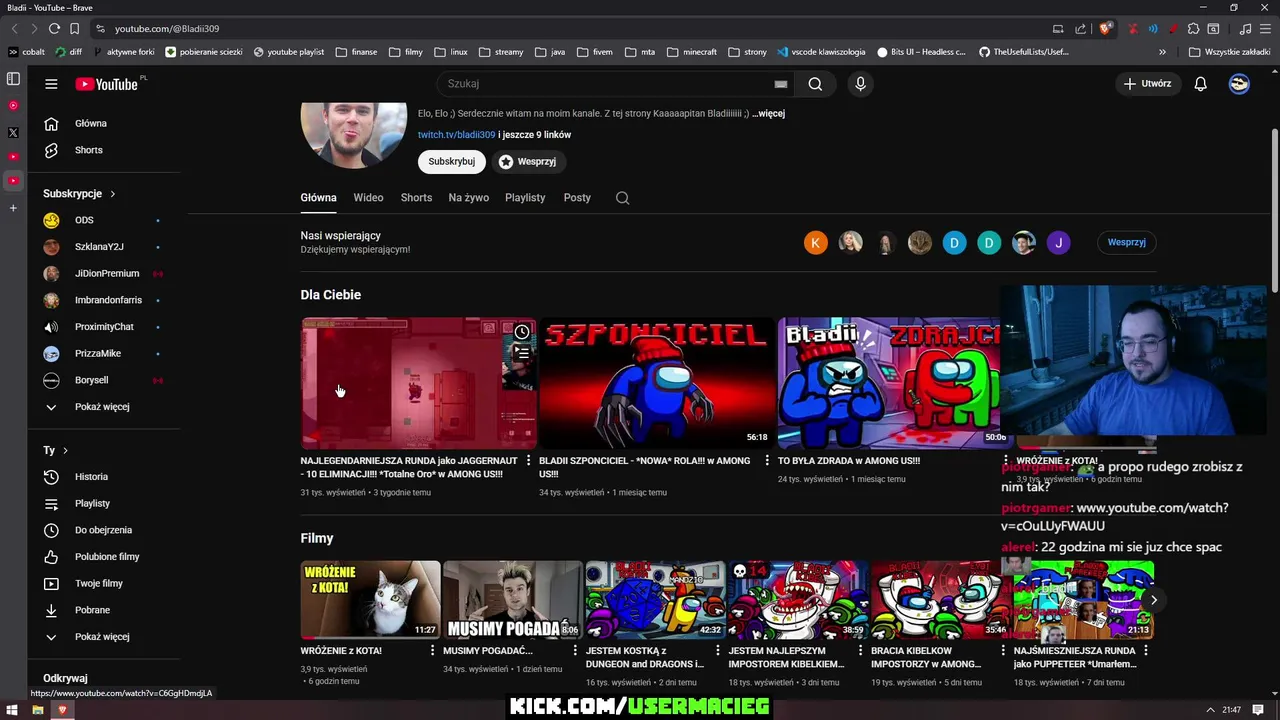
Task: Select the channel Główna tab
Action: tap(318, 198)
